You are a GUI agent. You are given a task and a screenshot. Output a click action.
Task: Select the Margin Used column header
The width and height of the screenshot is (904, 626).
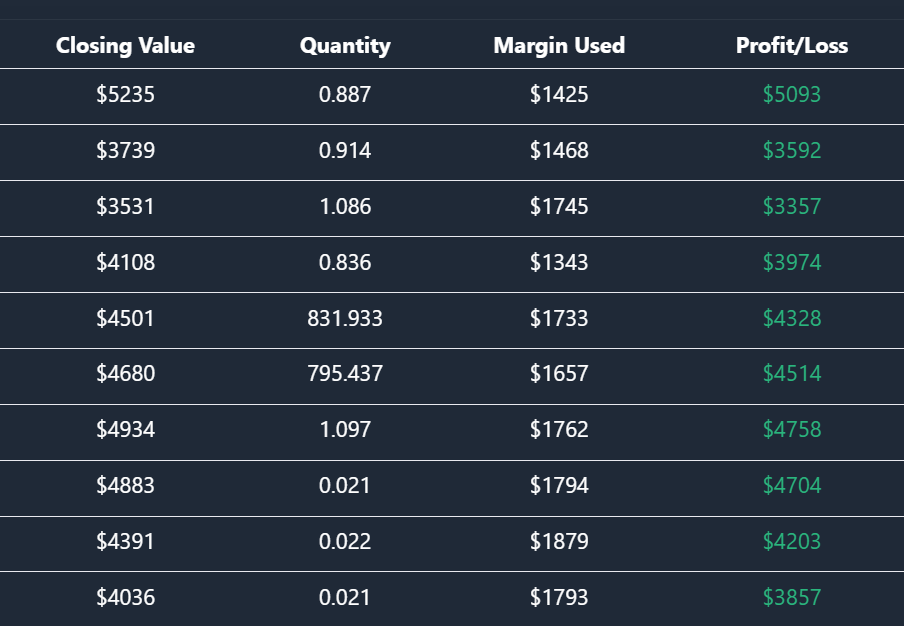559,45
